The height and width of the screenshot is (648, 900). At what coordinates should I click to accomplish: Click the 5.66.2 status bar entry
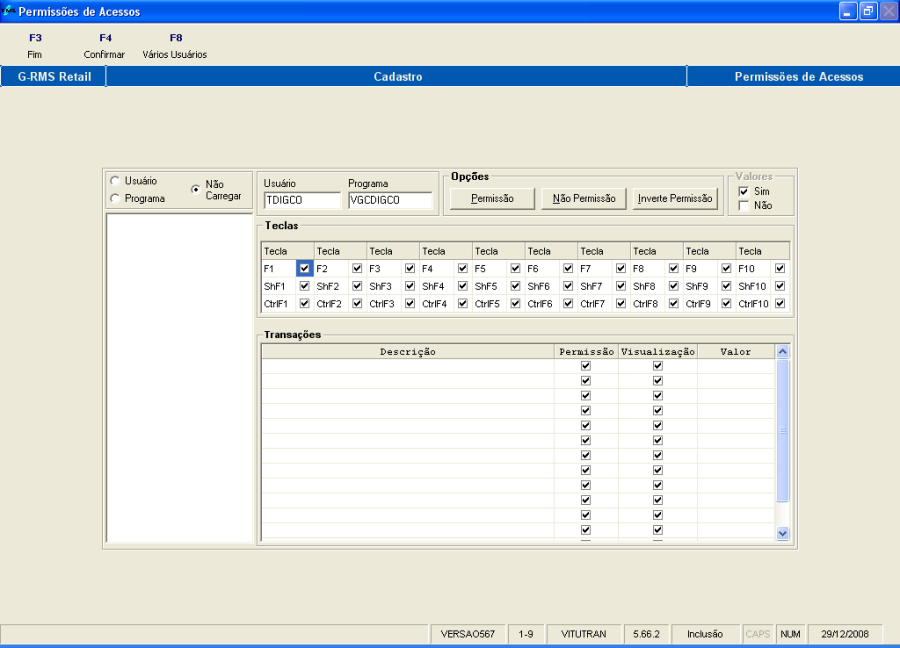(646, 634)
